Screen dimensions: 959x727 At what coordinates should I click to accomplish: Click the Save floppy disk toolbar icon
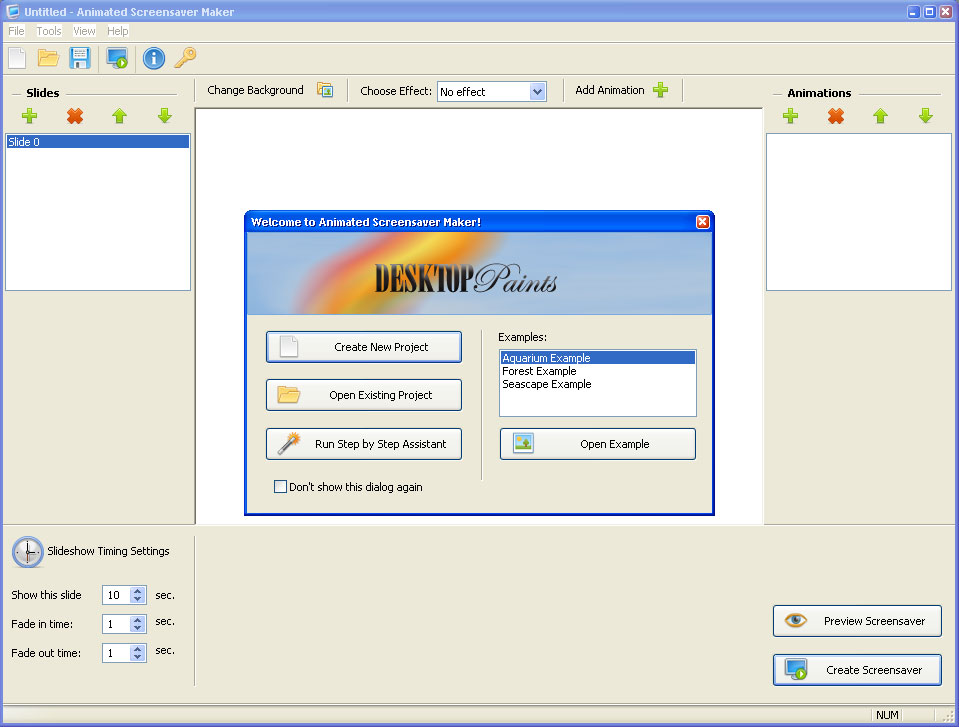[x=80, y=58]
